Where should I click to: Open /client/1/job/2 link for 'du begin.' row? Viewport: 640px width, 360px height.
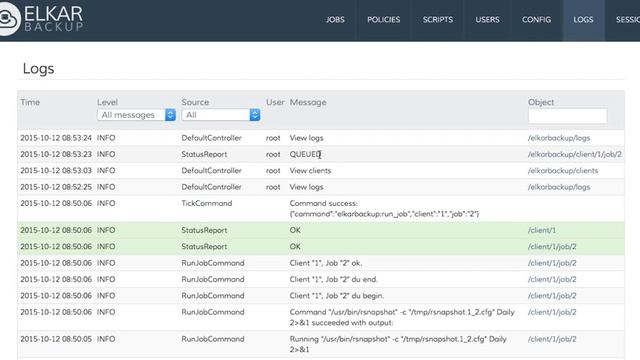point(552,296)
